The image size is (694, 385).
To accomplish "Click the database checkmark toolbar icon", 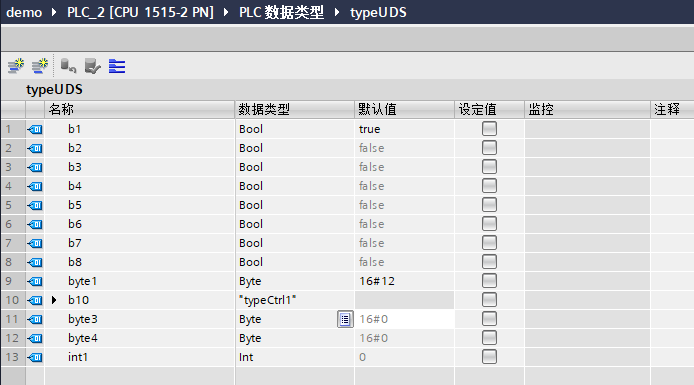I will 93,66.
